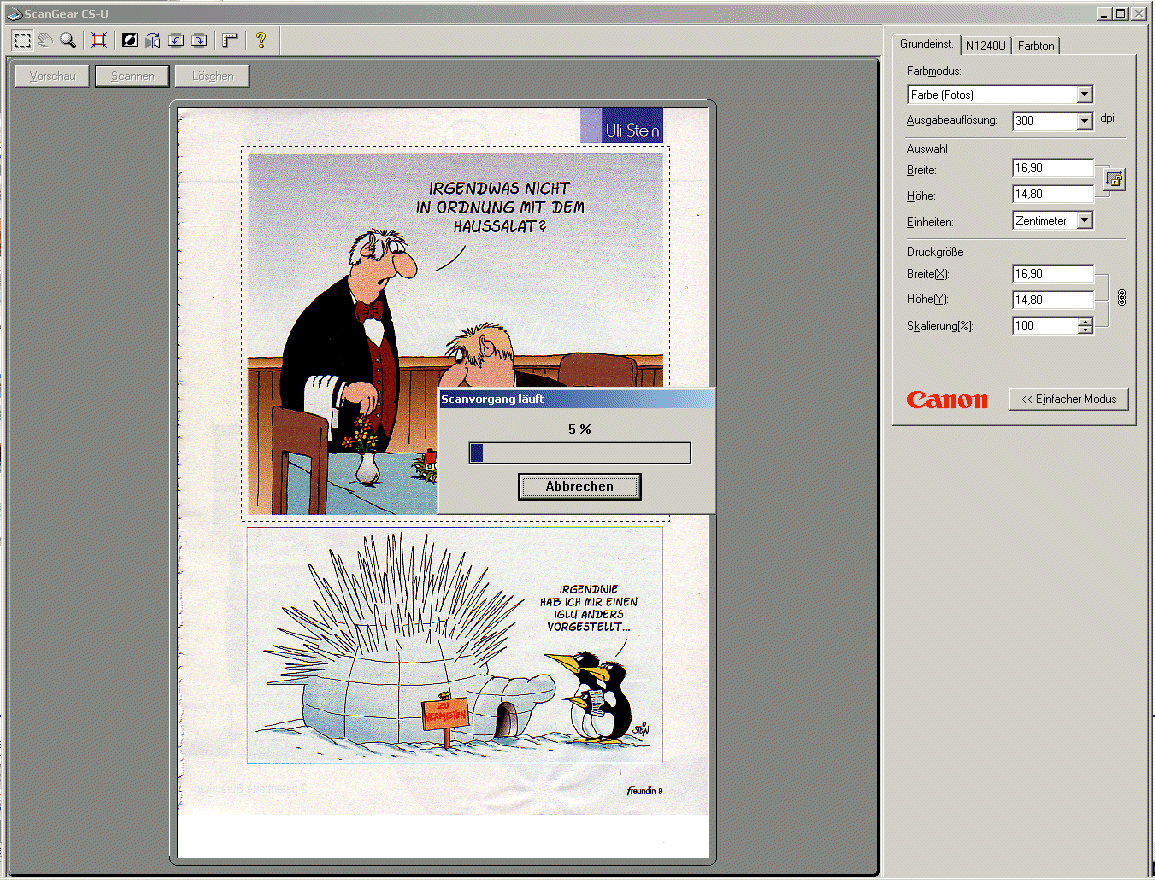Toggle the ruler display icon
Viewport: 1155px width, 880px height.
230,41
